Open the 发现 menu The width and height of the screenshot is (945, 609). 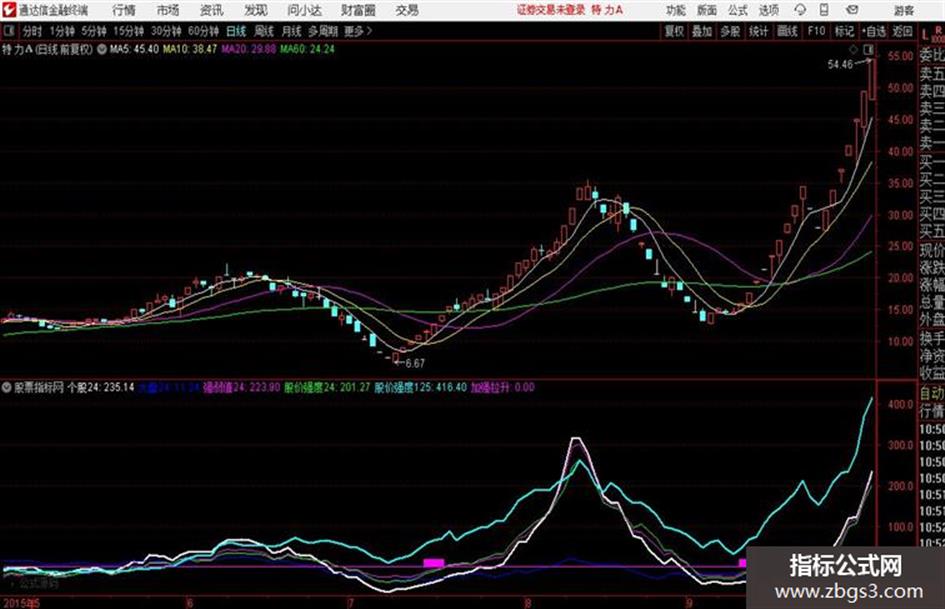[x=256, y=10]
